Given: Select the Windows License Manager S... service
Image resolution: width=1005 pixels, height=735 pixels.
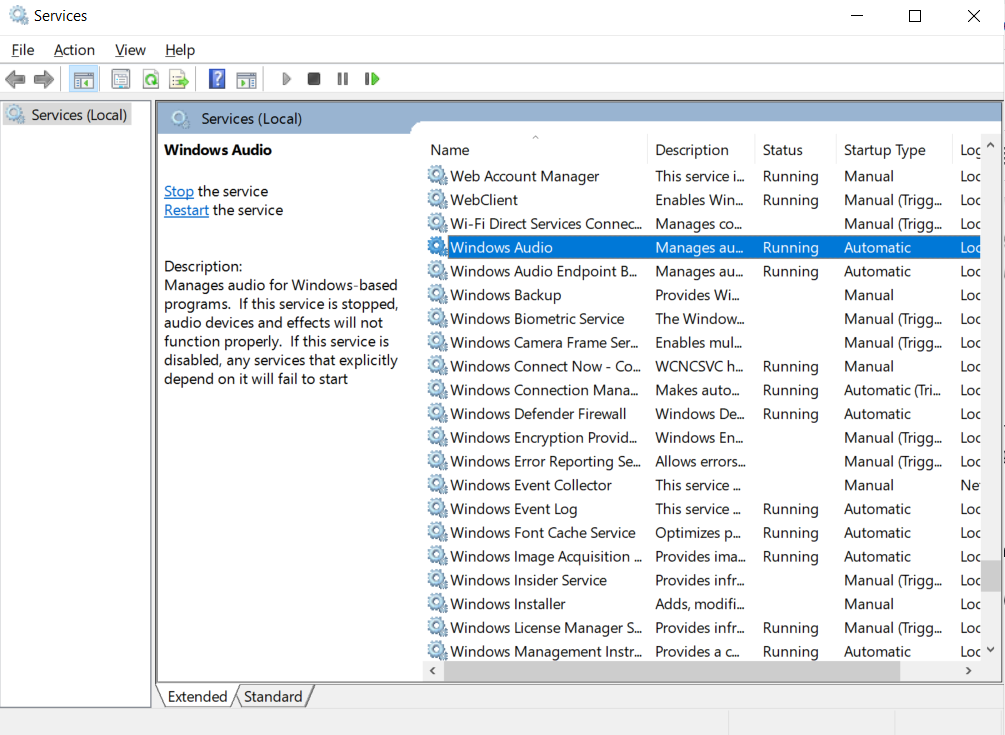Looking at the screenshot, I should [703, 627].
